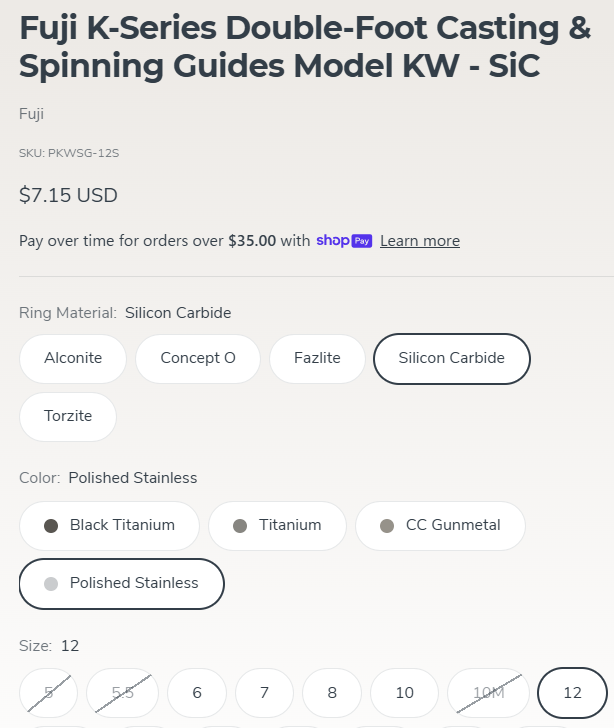Select Fazlite ring material option
Image resolution: width=614 pixels, height=728 pixels.
(317, 358)
